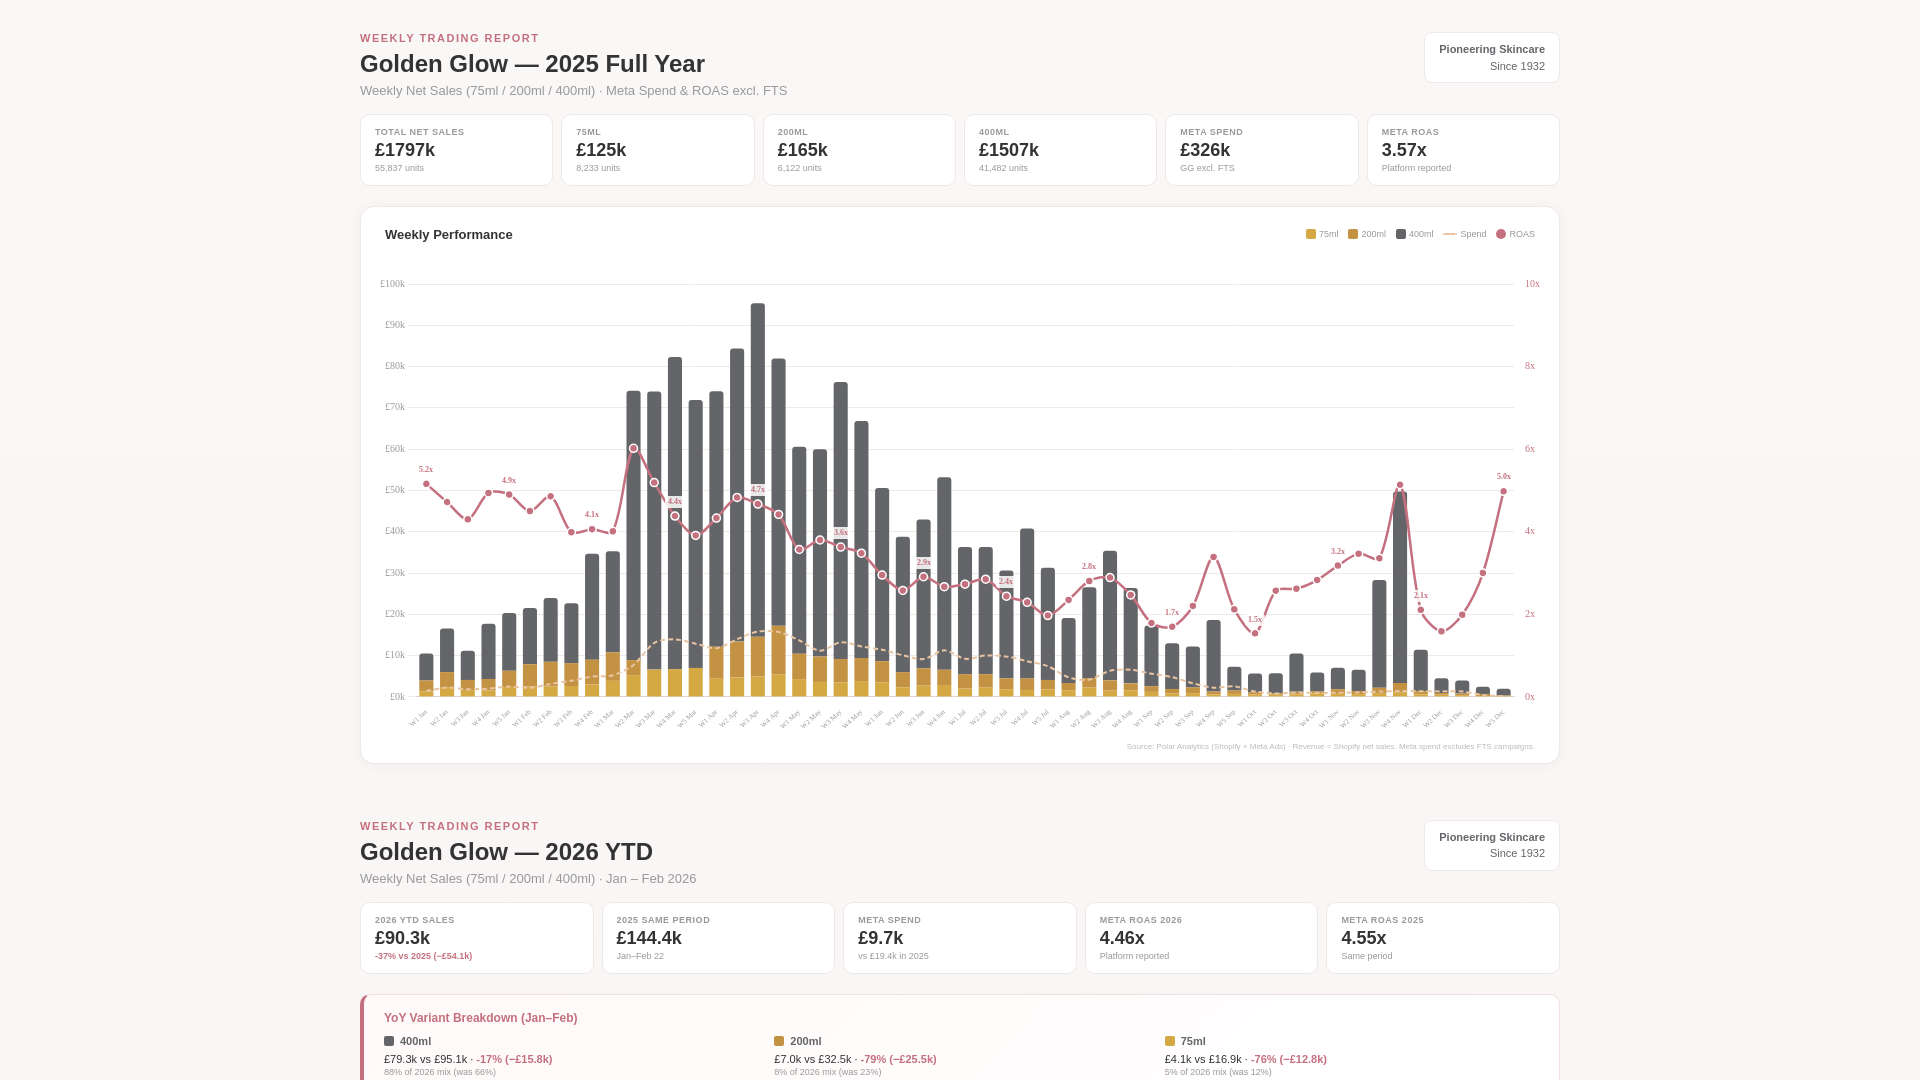Image resolution: width=1920 pixels, height=1080 pixels.
Task: Click the 200ml brown square in YoY breakdown
Action: [x=779, y=1041]
